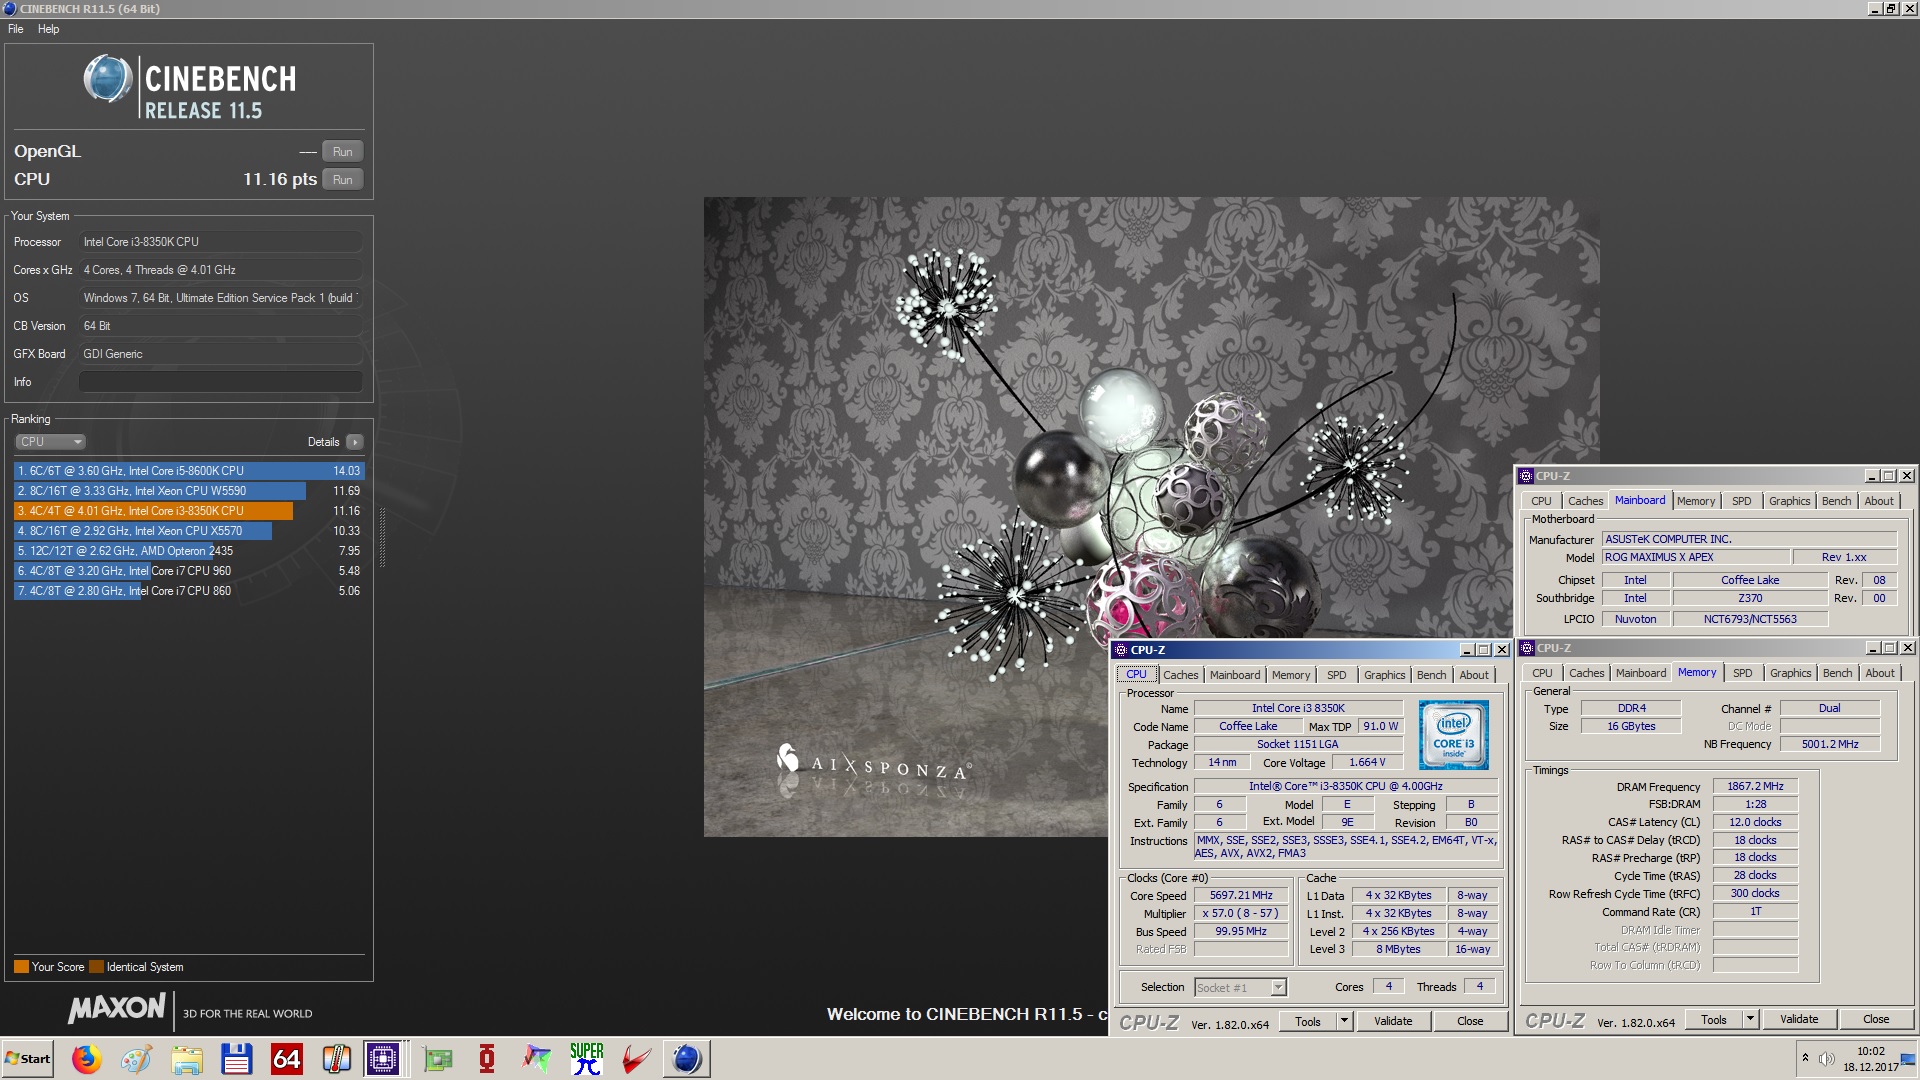Click the CPU-Z CPU window title icon
1920x1080 pixels.
1122,650
